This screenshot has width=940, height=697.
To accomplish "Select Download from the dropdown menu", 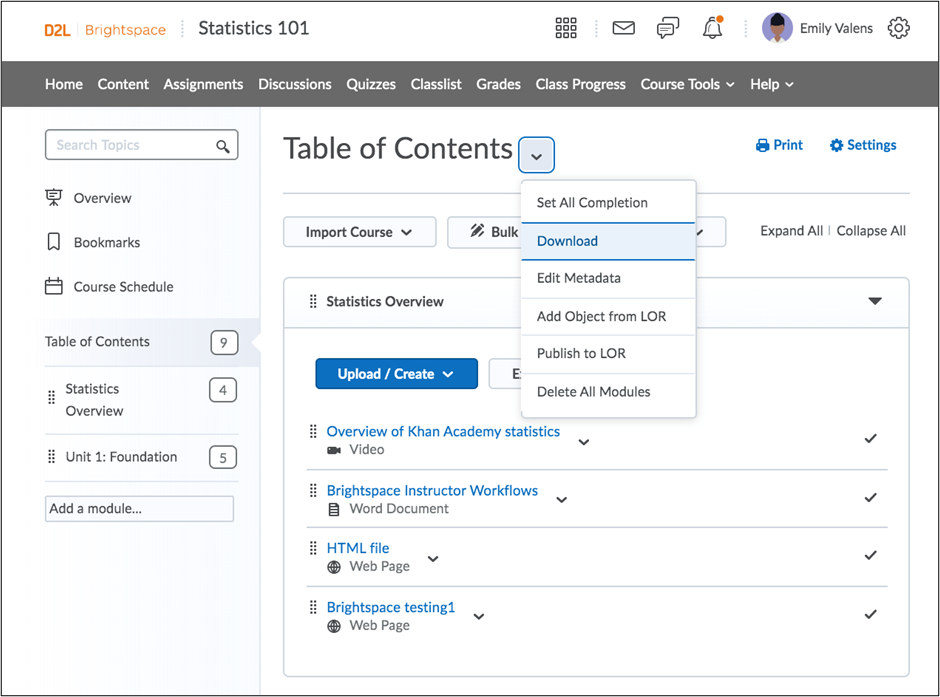I will tap(608, 241).
